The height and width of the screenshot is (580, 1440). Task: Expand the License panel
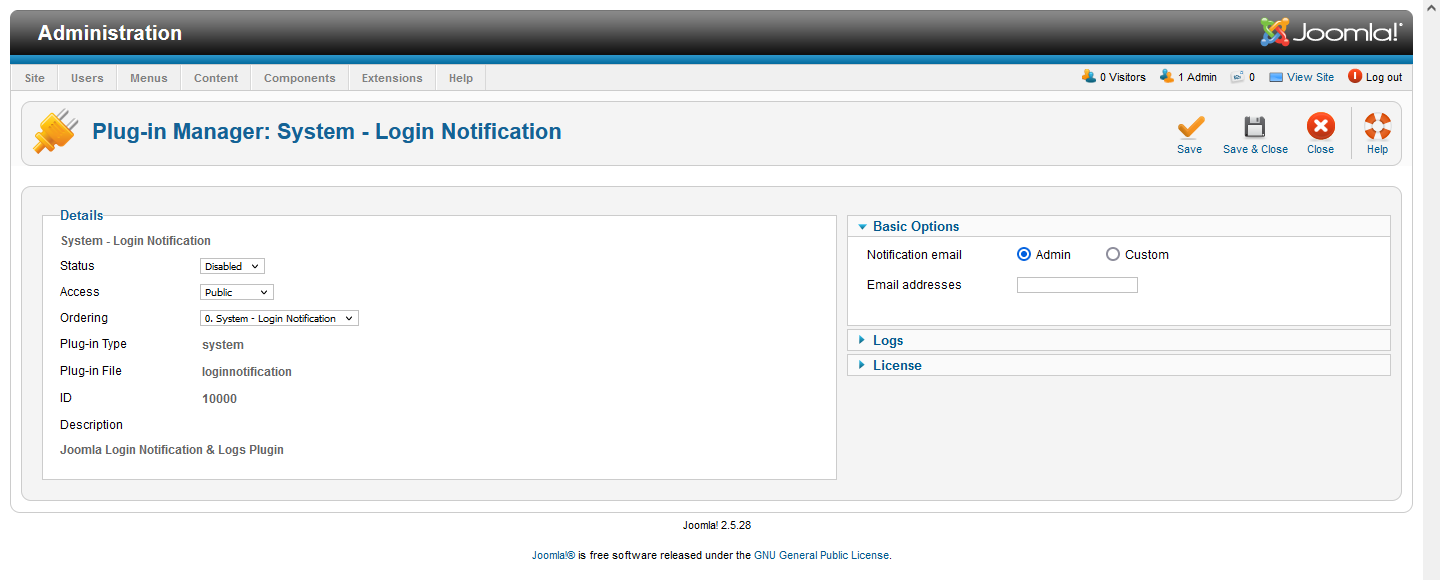[x=1118, y=365]
